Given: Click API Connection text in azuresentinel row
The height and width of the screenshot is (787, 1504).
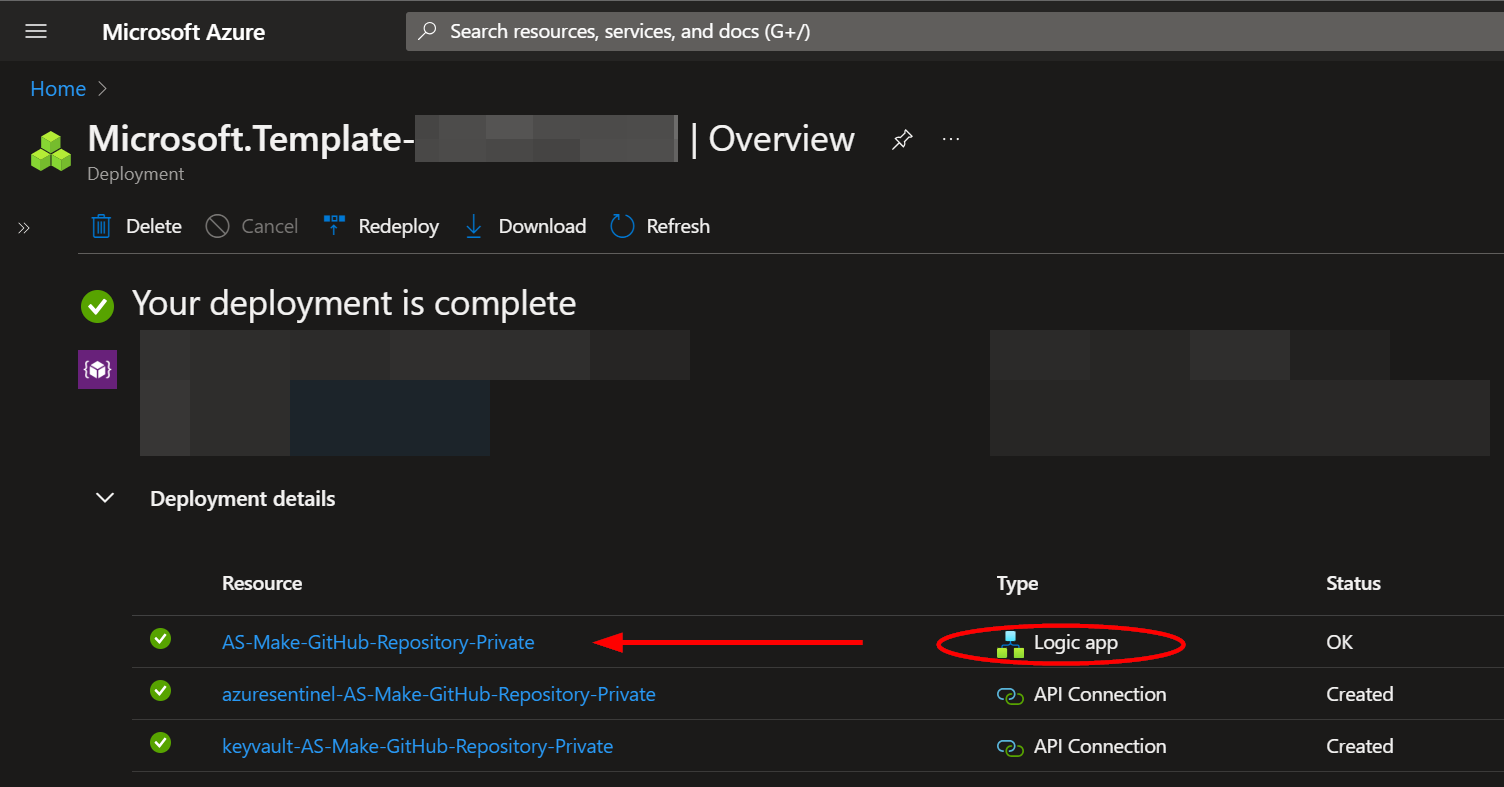Looking at the screenshot, I should point(1100,694).
